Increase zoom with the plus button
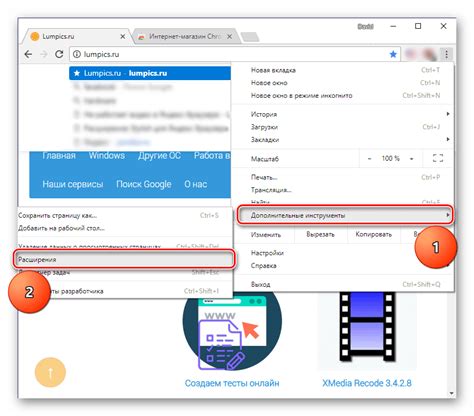The image size is (474, 416). 412,159
